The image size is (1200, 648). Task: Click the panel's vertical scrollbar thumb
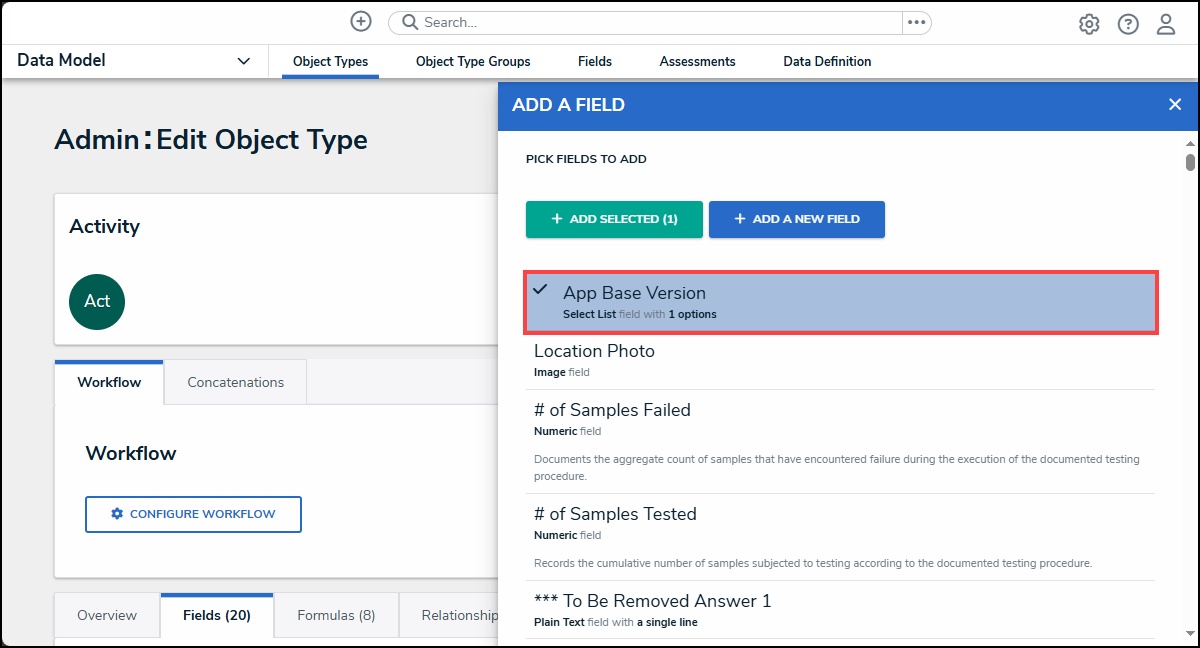point(1190,162)
